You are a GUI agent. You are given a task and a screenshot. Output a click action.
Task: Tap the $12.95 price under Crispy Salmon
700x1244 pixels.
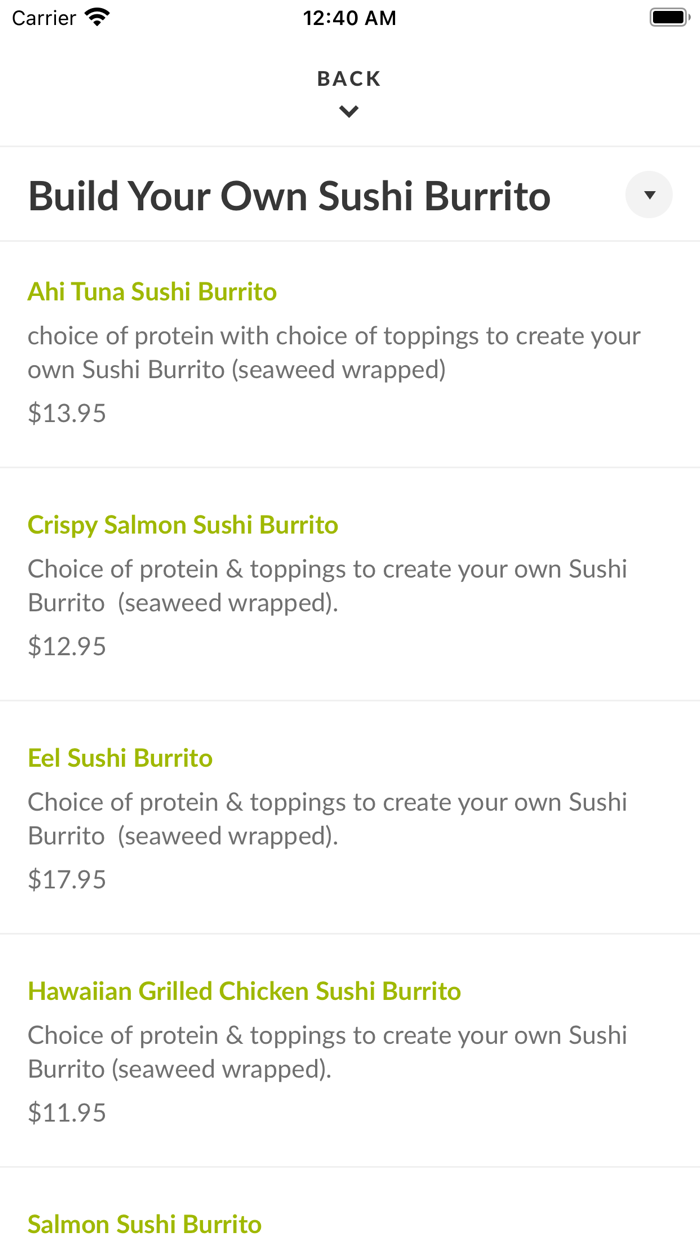[x=66, y=645]
